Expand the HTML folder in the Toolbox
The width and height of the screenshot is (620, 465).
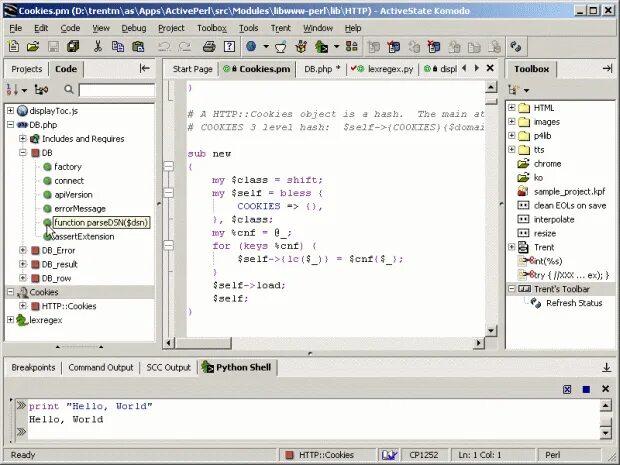click(x=512, y=108)
